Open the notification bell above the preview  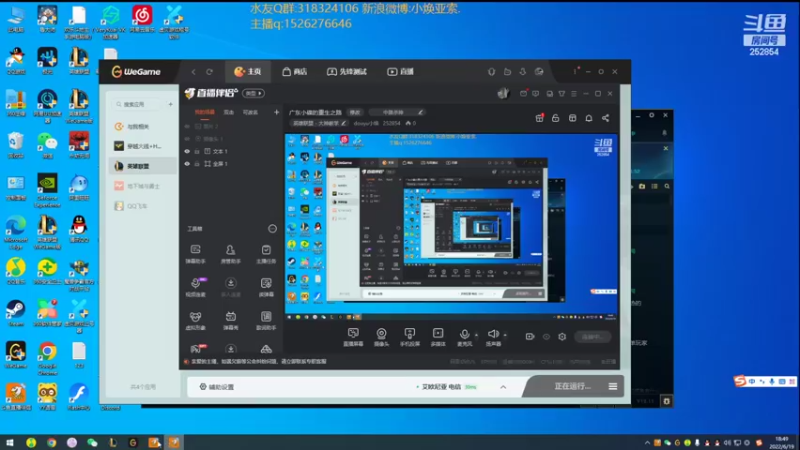click(x=589, y=118)
